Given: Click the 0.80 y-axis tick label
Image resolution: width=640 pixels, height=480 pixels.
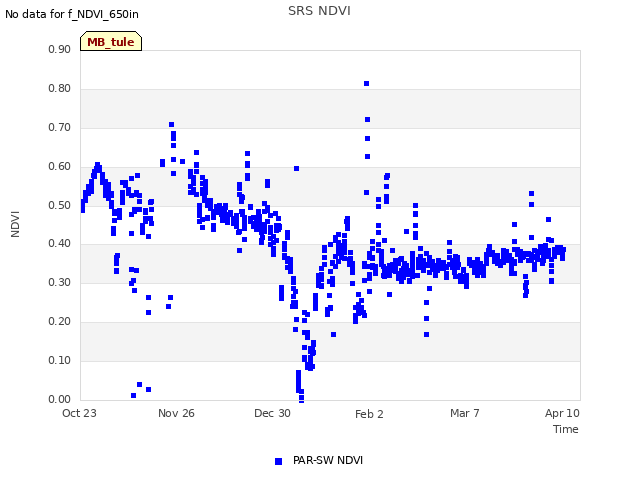Looking at the screenshot, I should coord(60,88).
